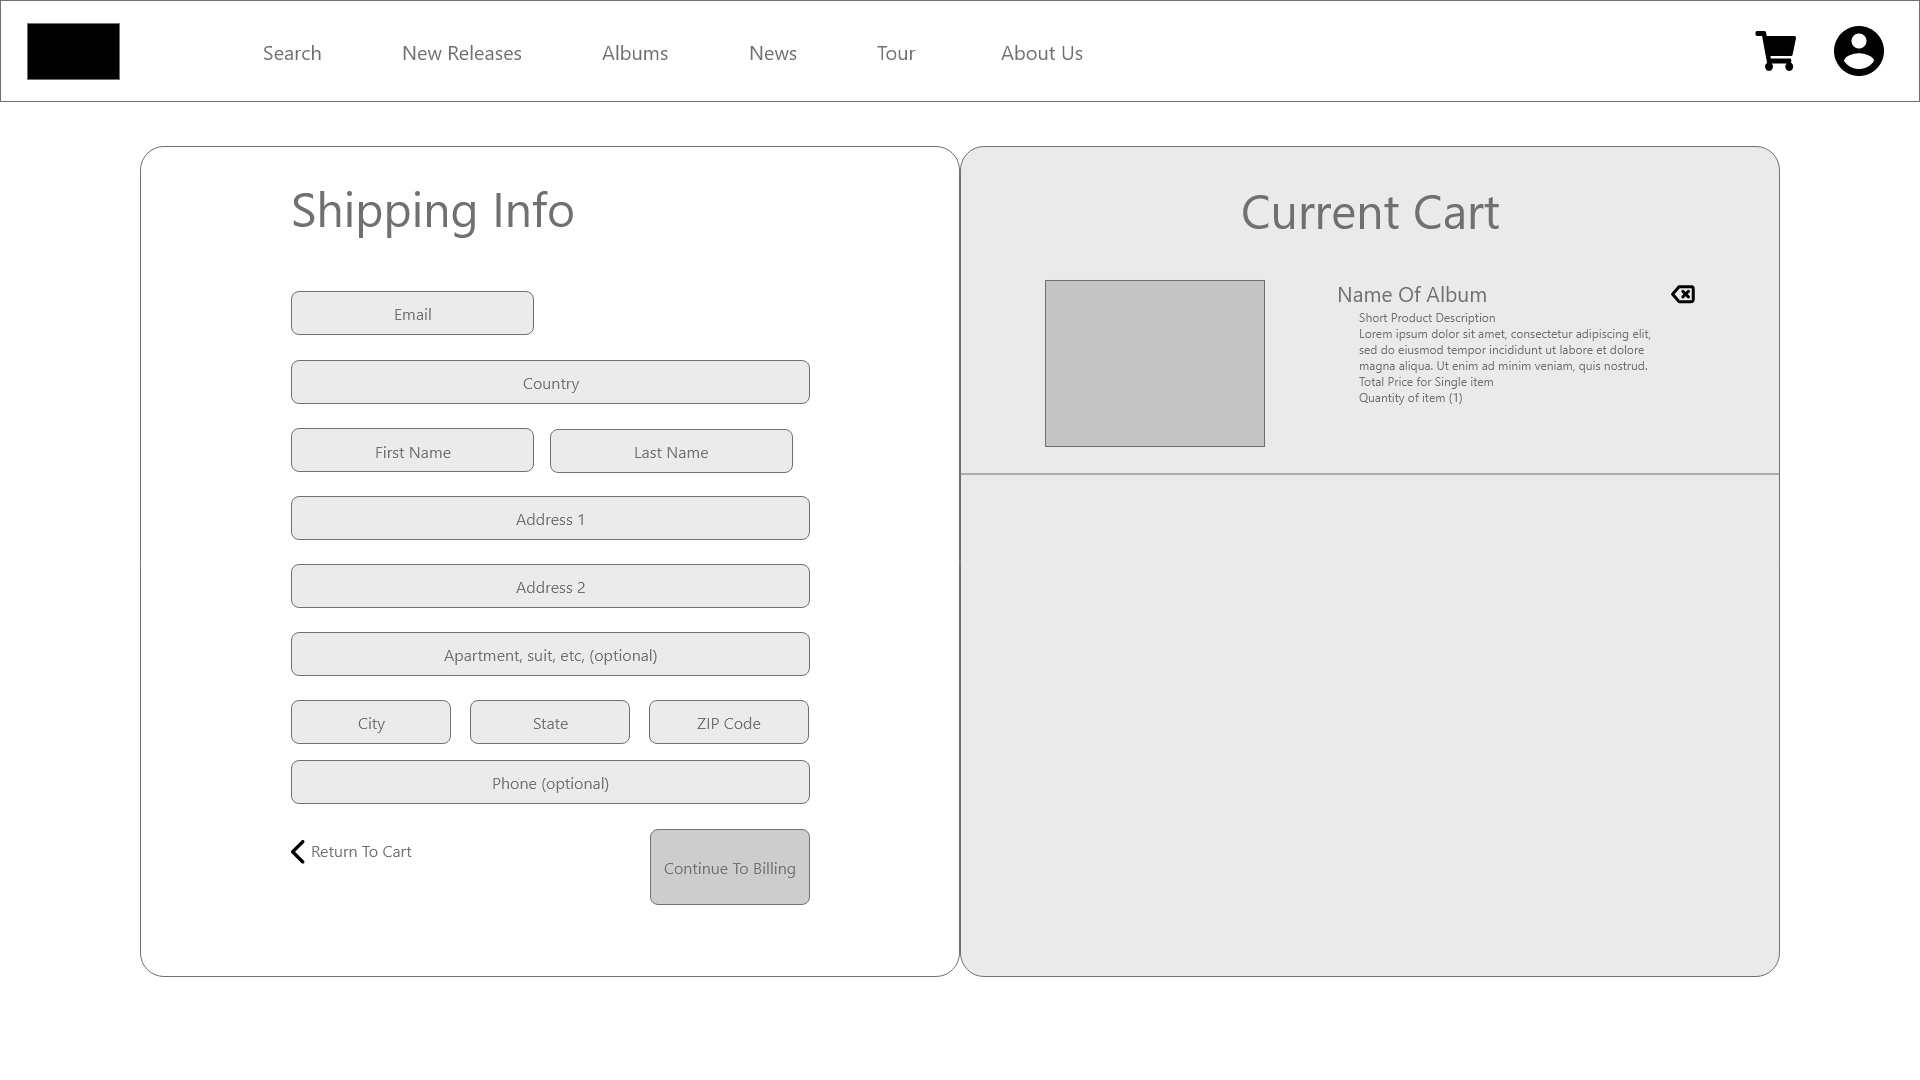Open the Tour page

click(x=895, y=53)
